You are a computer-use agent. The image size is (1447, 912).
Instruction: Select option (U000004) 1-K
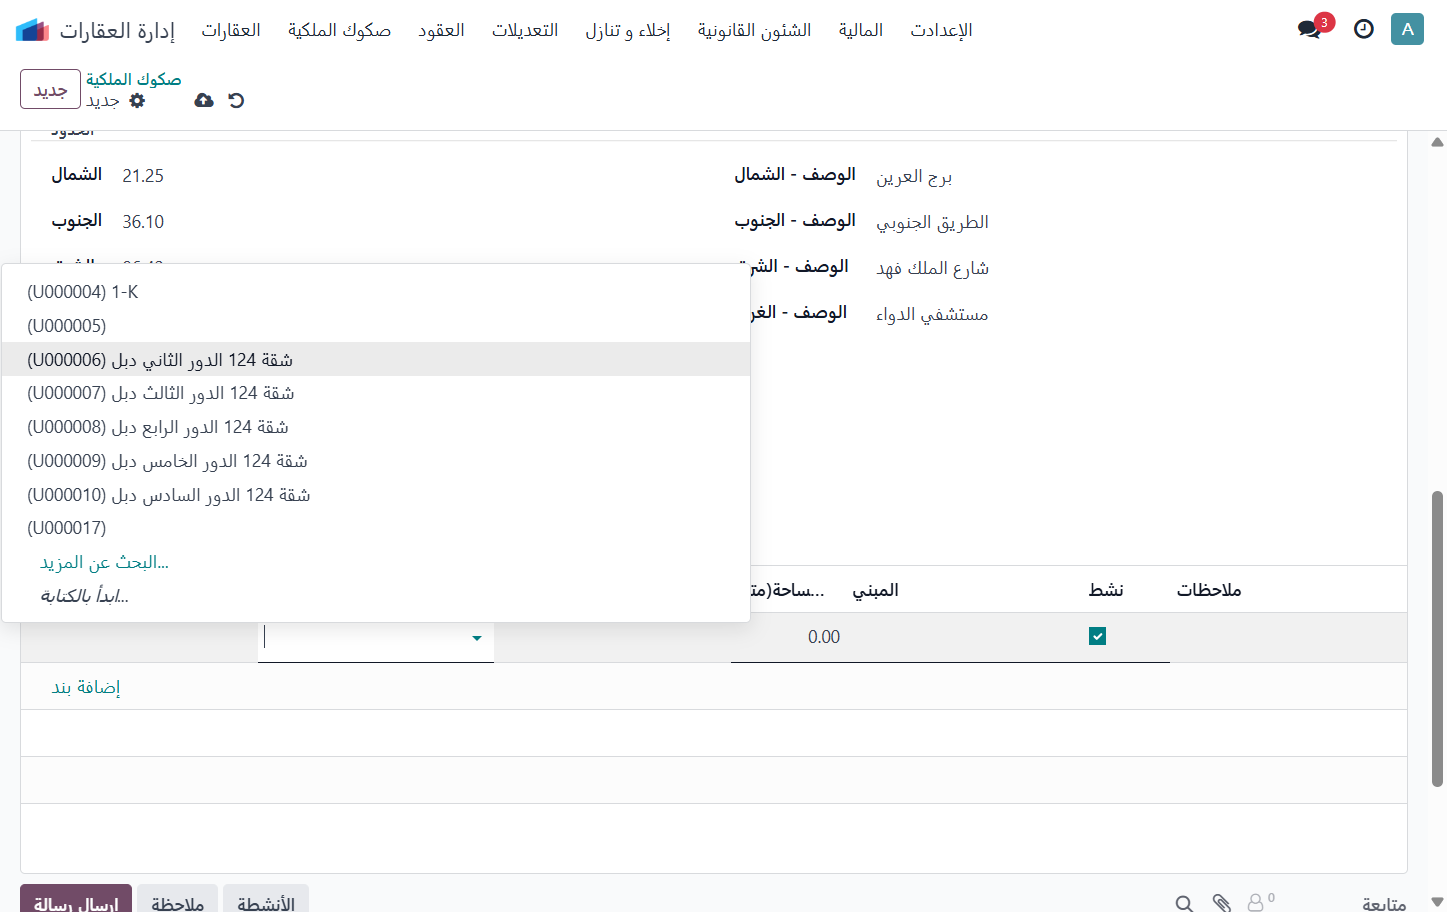click(376, 292)
